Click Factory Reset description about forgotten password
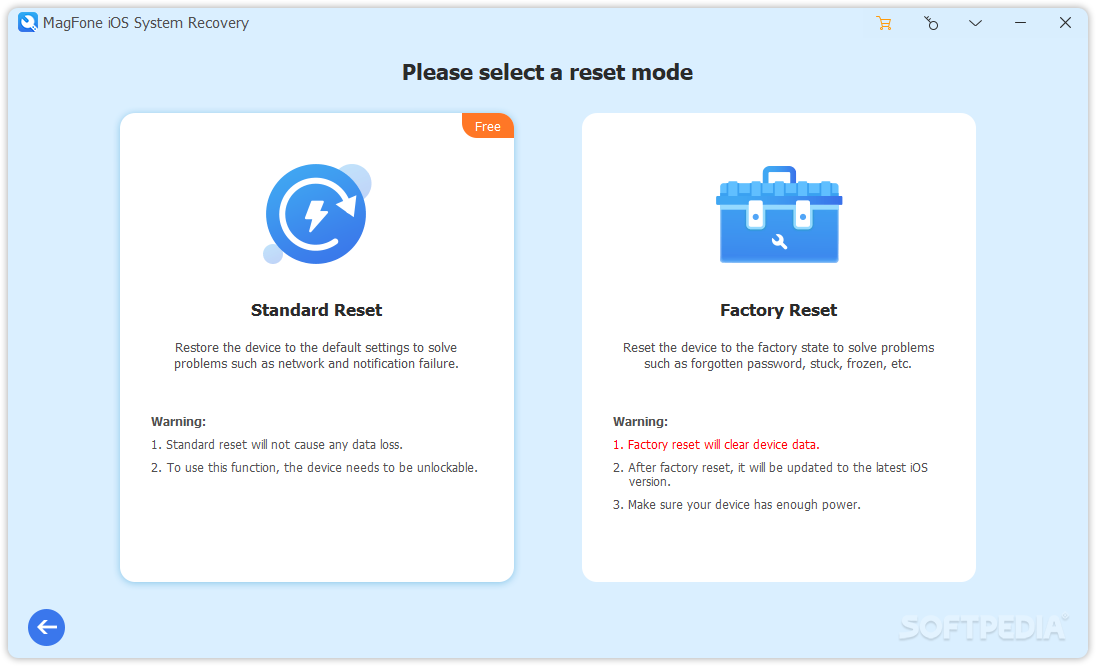 (779, 356)
